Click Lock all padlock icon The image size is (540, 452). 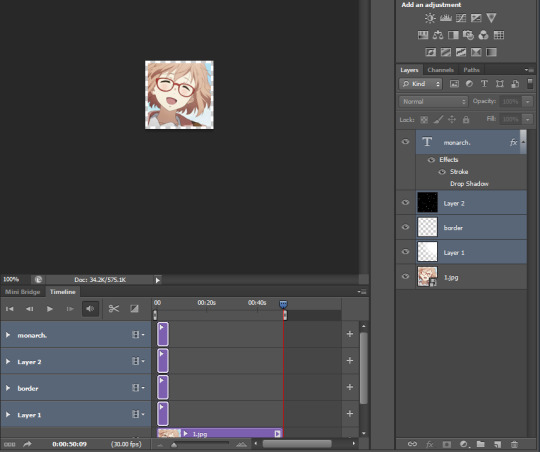466,120
